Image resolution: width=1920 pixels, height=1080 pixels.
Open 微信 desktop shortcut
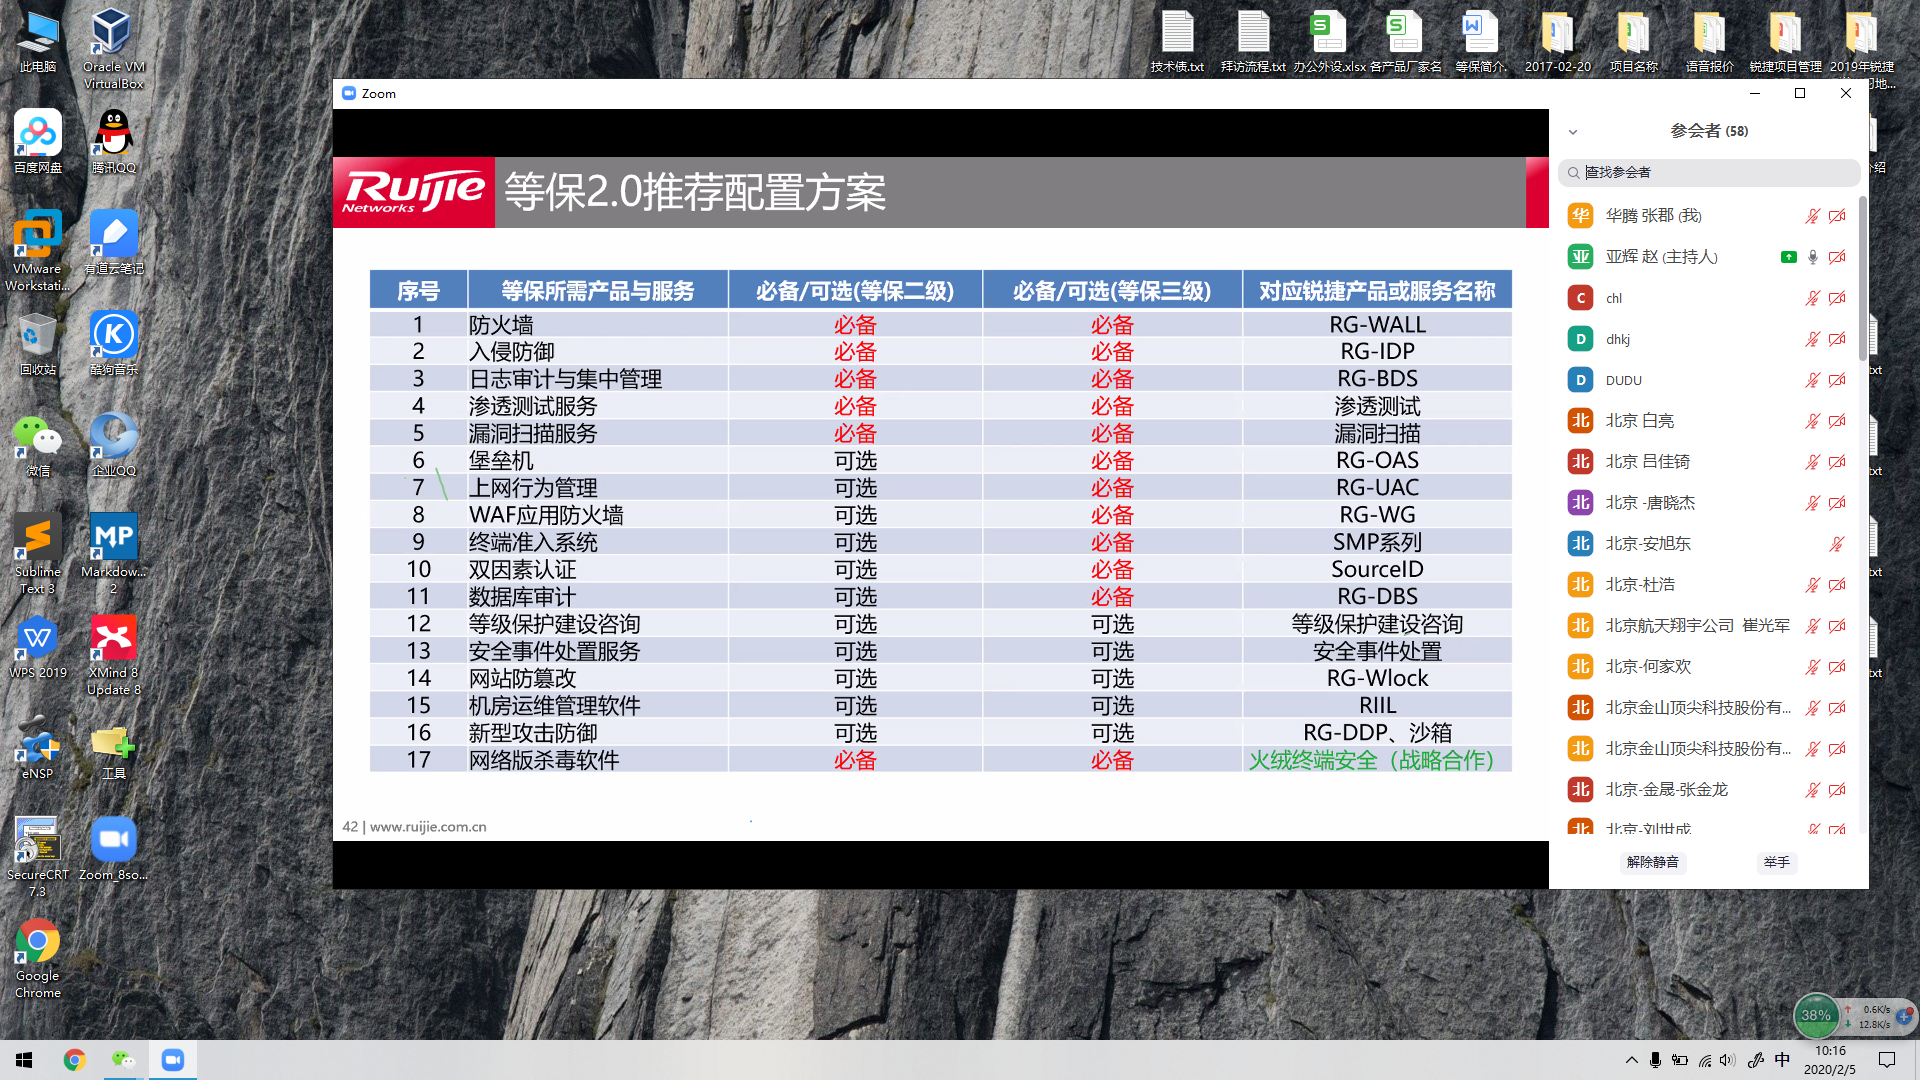click(38, 444)
